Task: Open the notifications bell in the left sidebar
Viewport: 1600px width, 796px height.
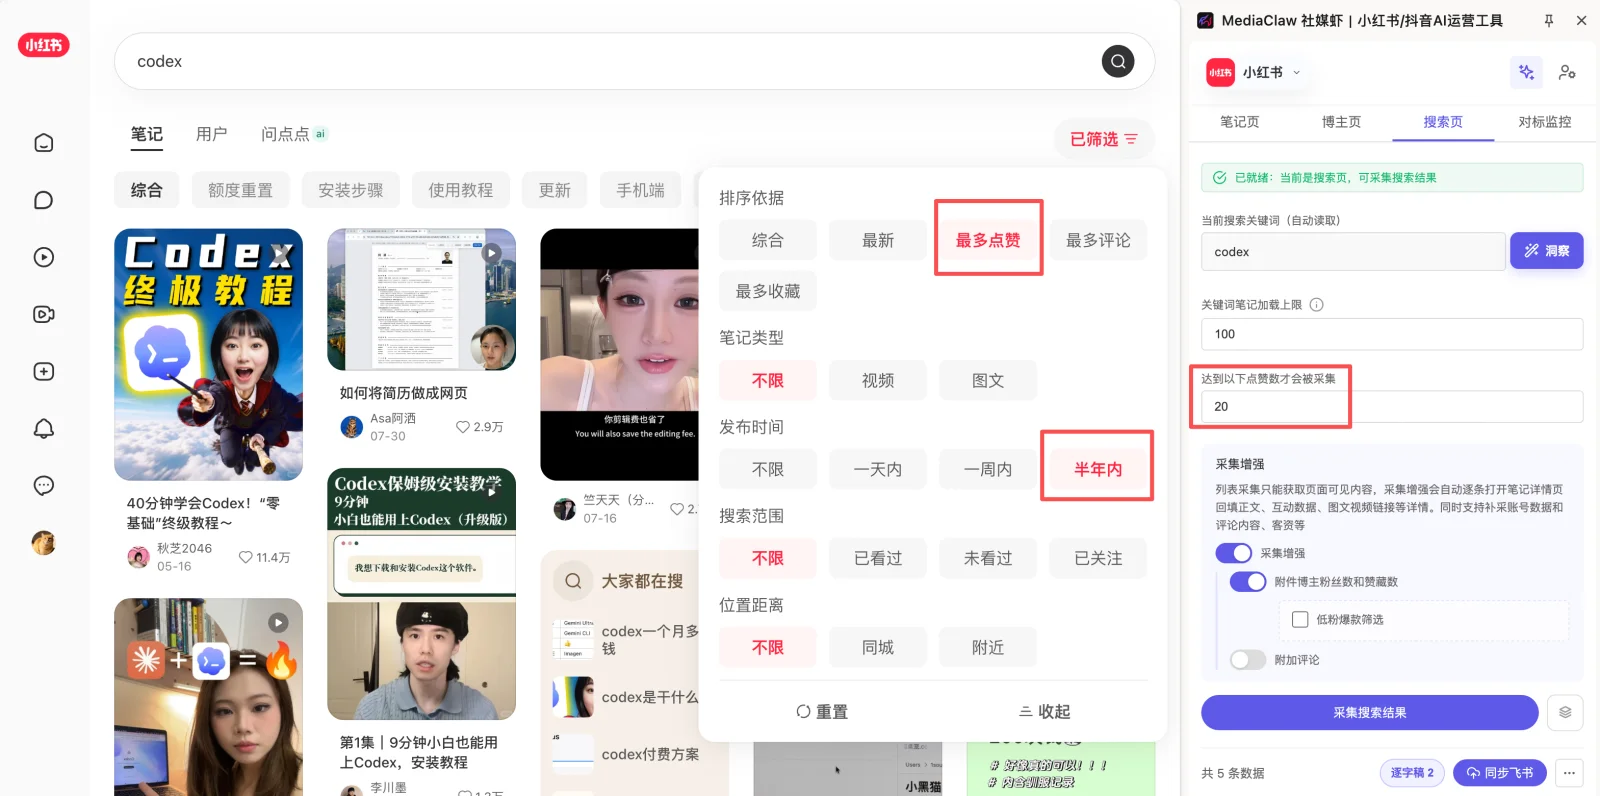Action: pos(44,428)
